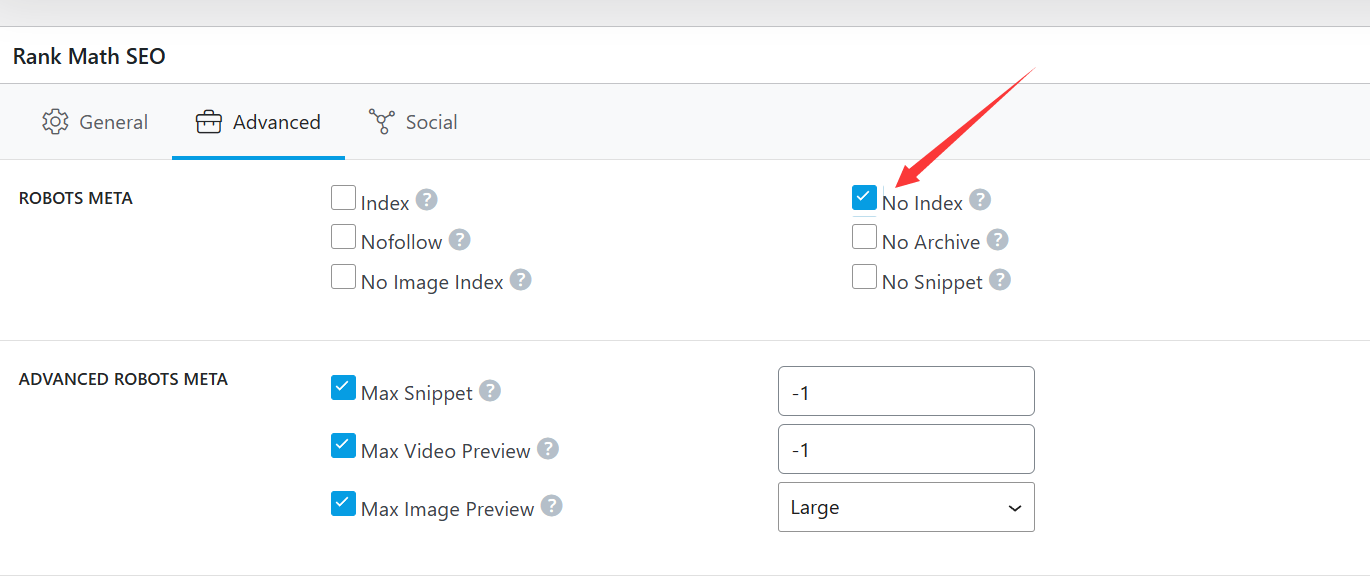Open the Max Image Preview dropdown

(905, 508)
